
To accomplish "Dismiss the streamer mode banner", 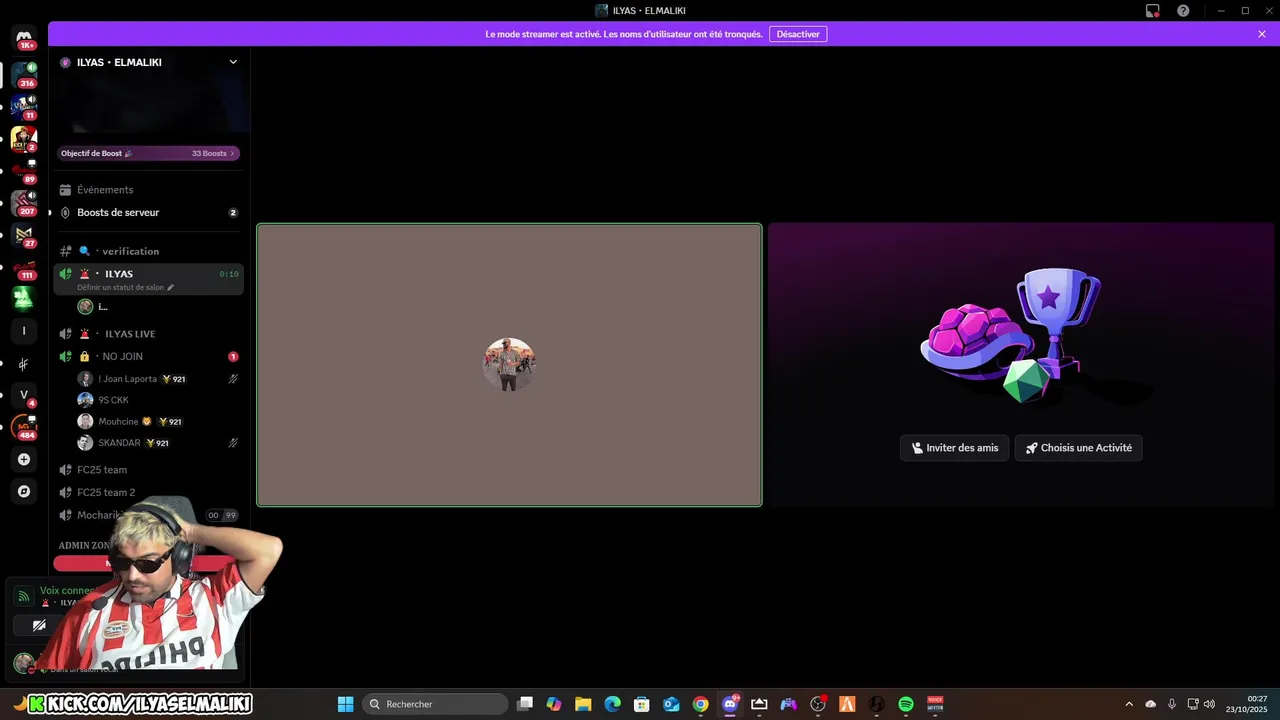I will (1262, 34).
